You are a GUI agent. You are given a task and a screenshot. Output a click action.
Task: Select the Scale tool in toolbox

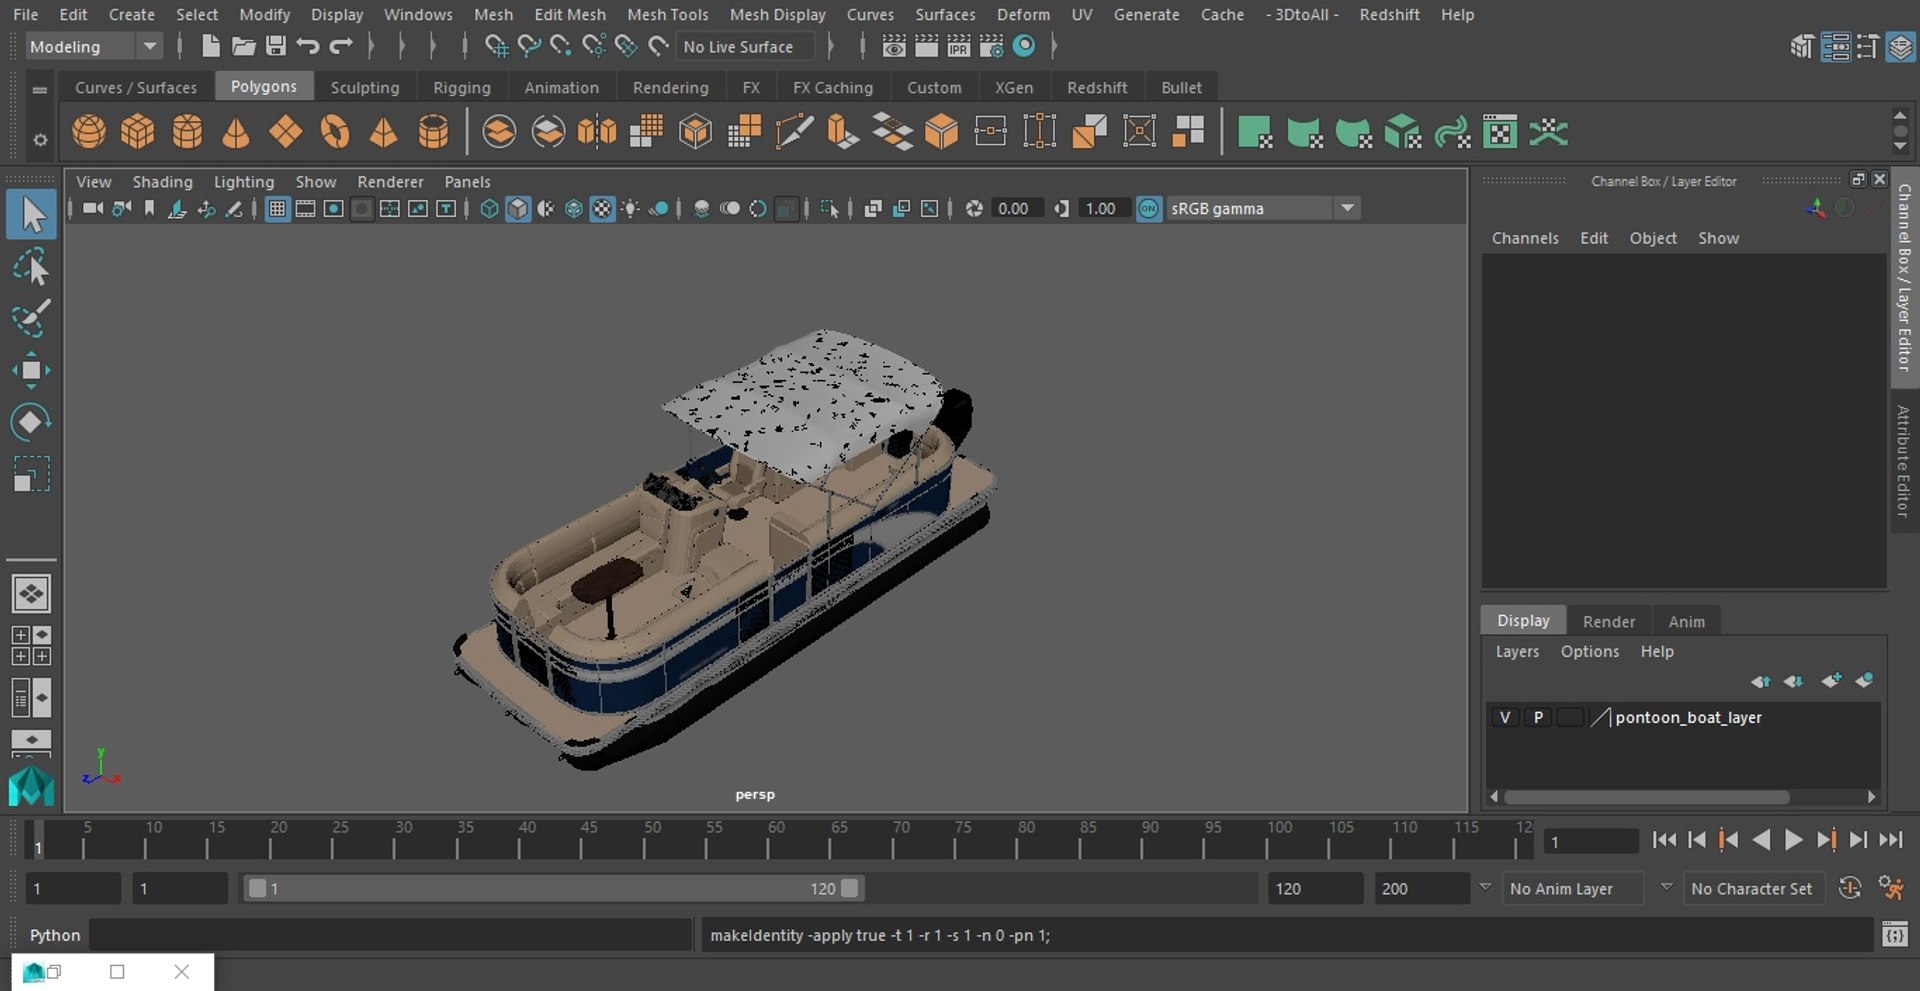[x=31, y=473]
